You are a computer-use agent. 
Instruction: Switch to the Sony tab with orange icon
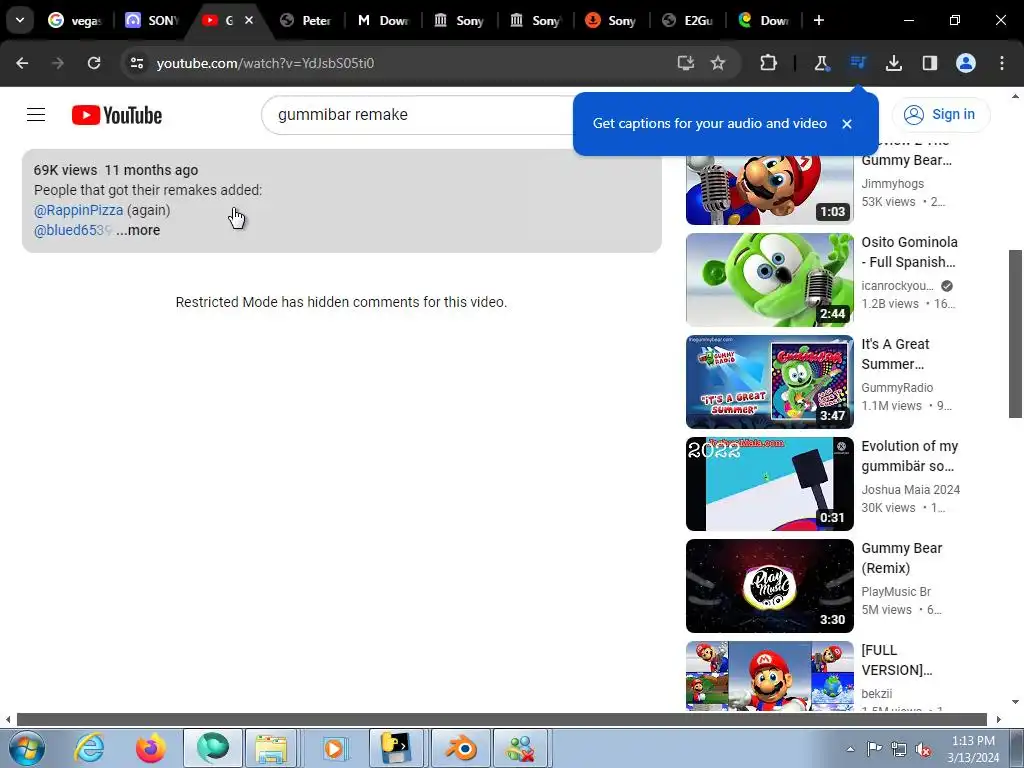pos(611,20)
